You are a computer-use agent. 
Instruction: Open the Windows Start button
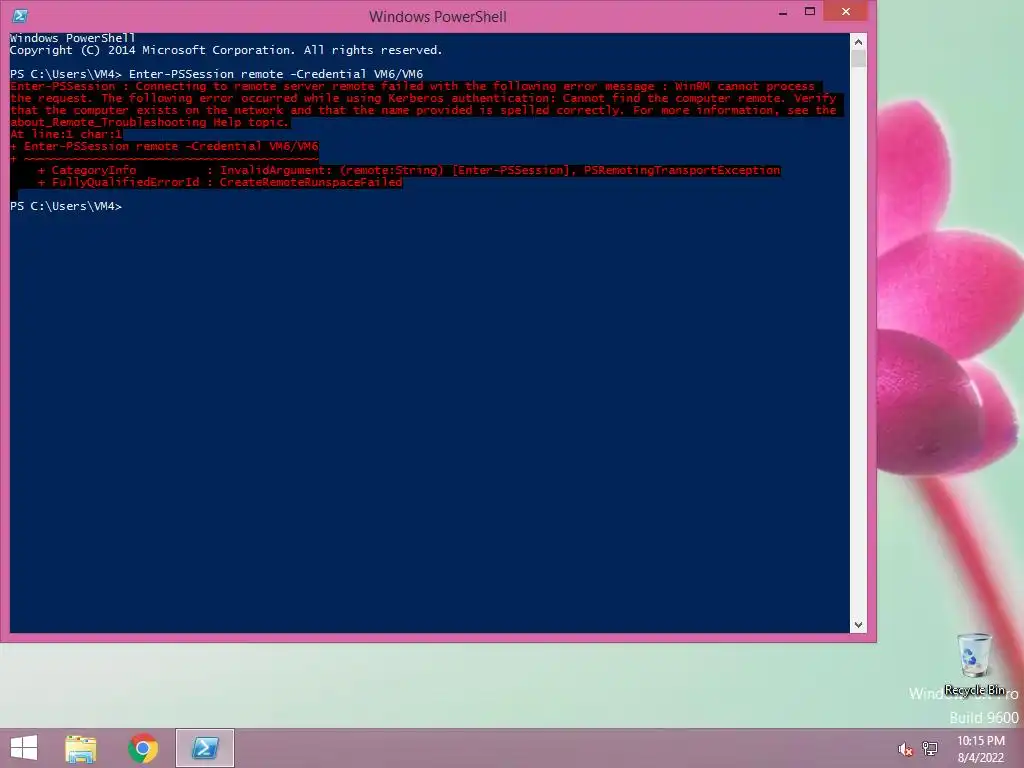24,748
